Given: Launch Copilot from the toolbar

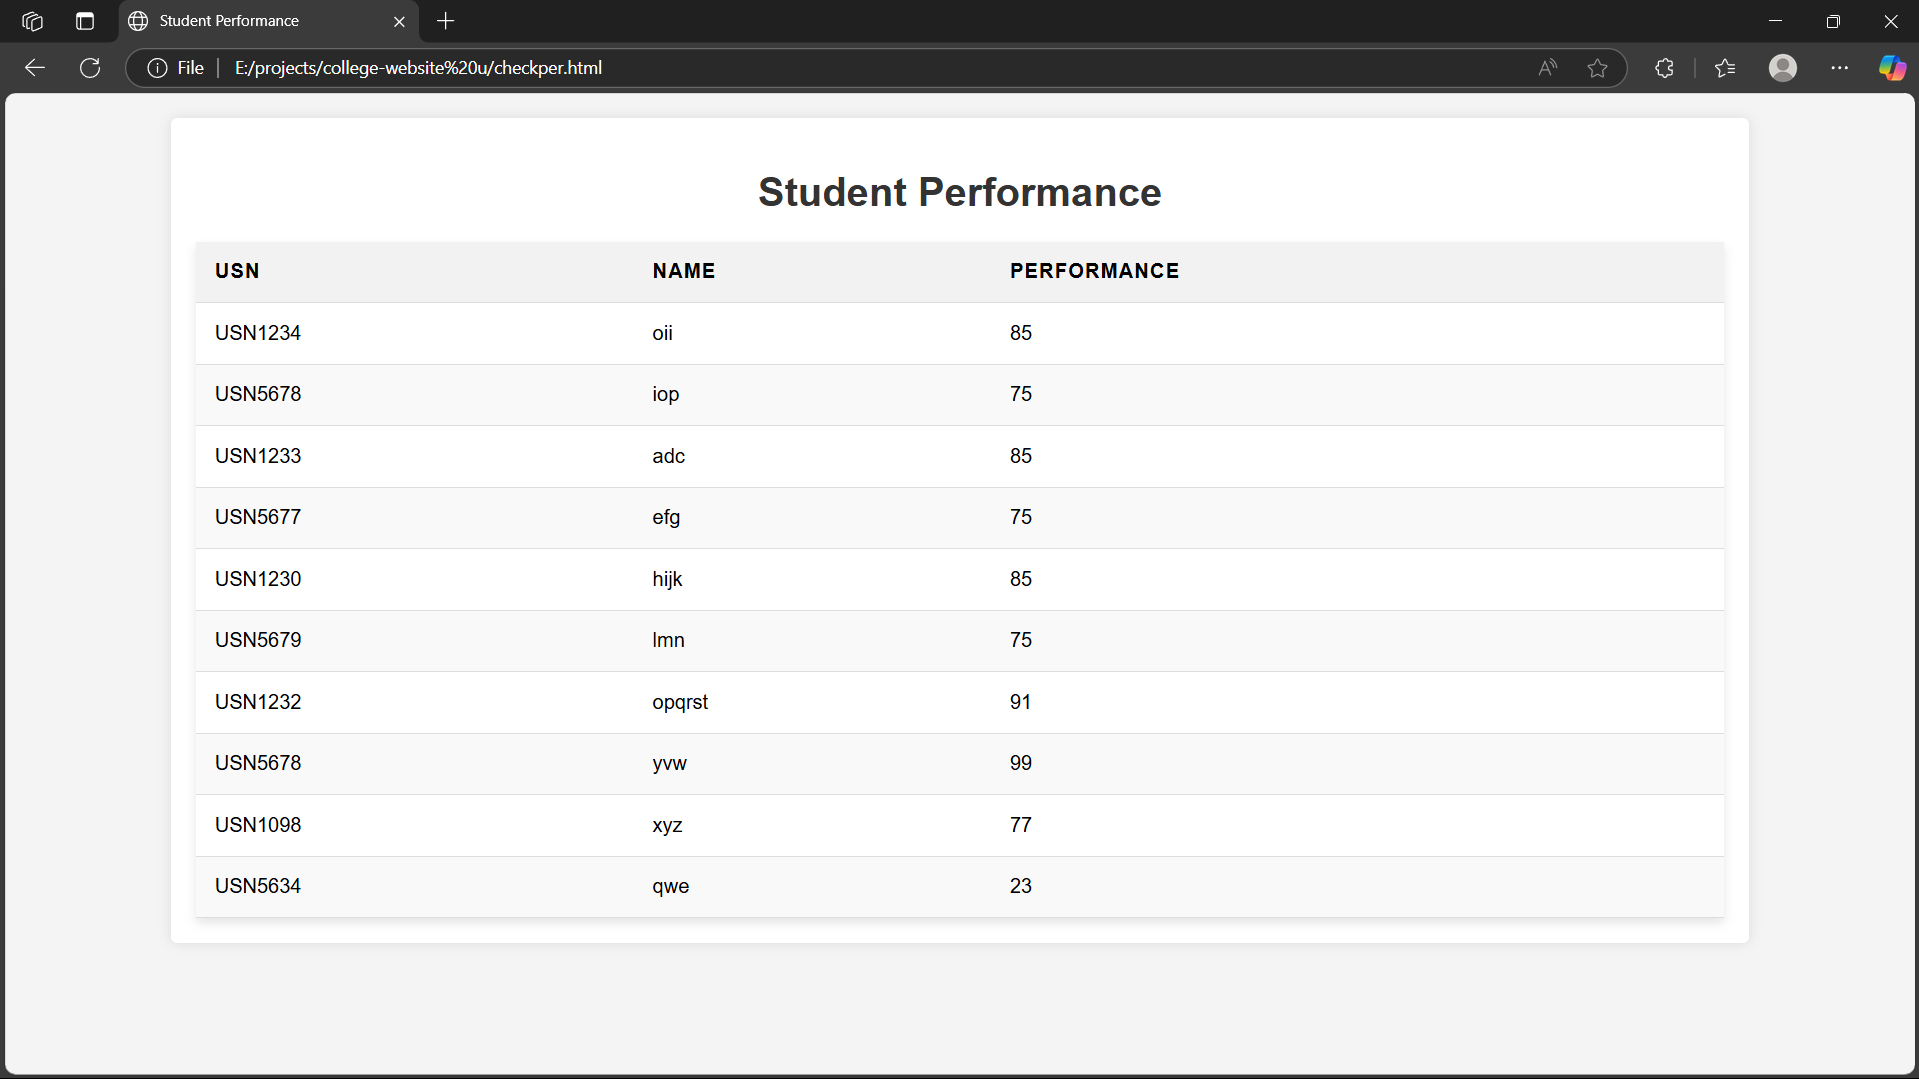Looking at the screenshot, I should tap(1891, 68).
